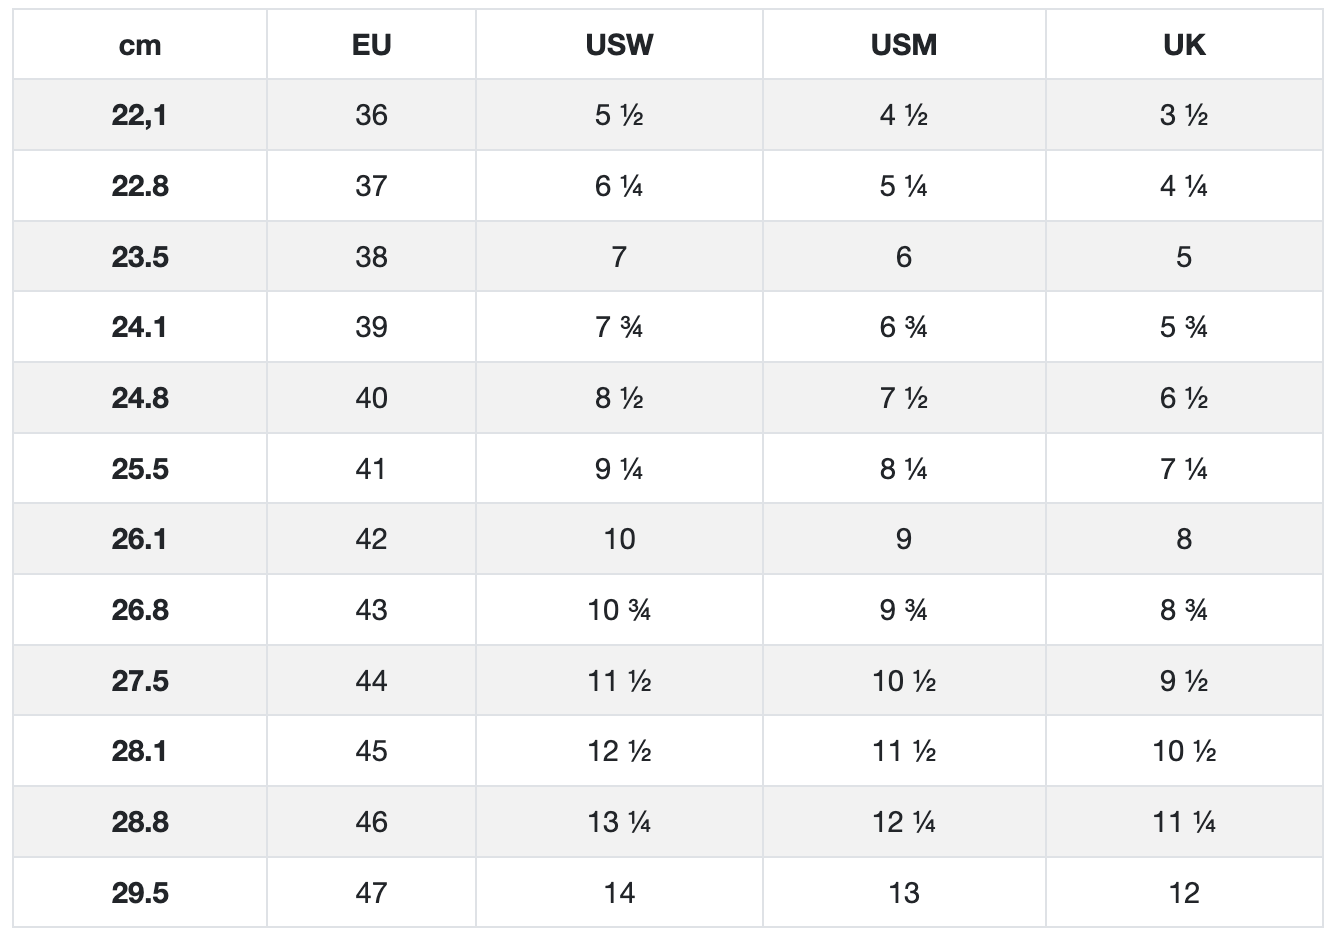Click USM size 13 cell

tap(904, 893)
